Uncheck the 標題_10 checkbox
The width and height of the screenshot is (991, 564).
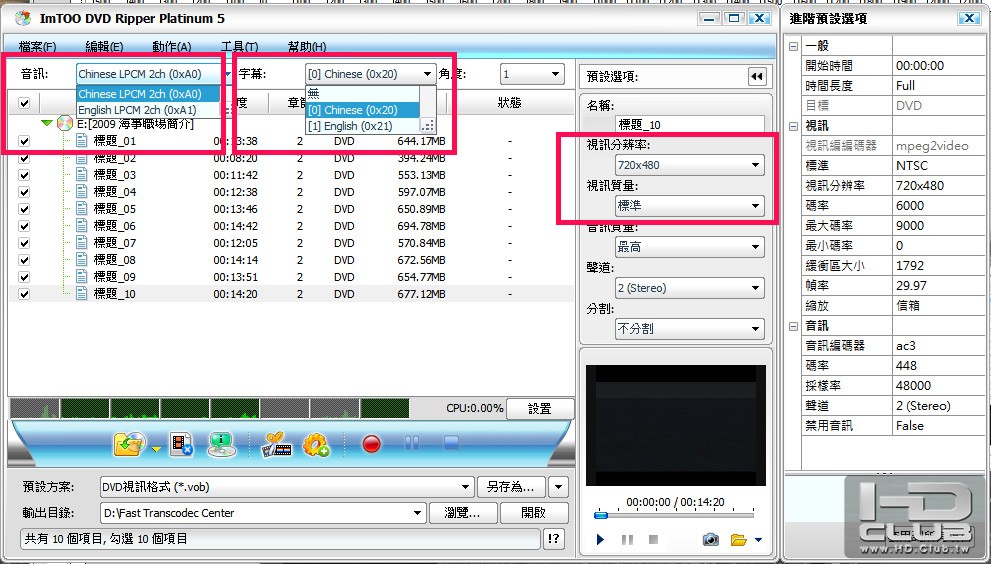[24, 294]
